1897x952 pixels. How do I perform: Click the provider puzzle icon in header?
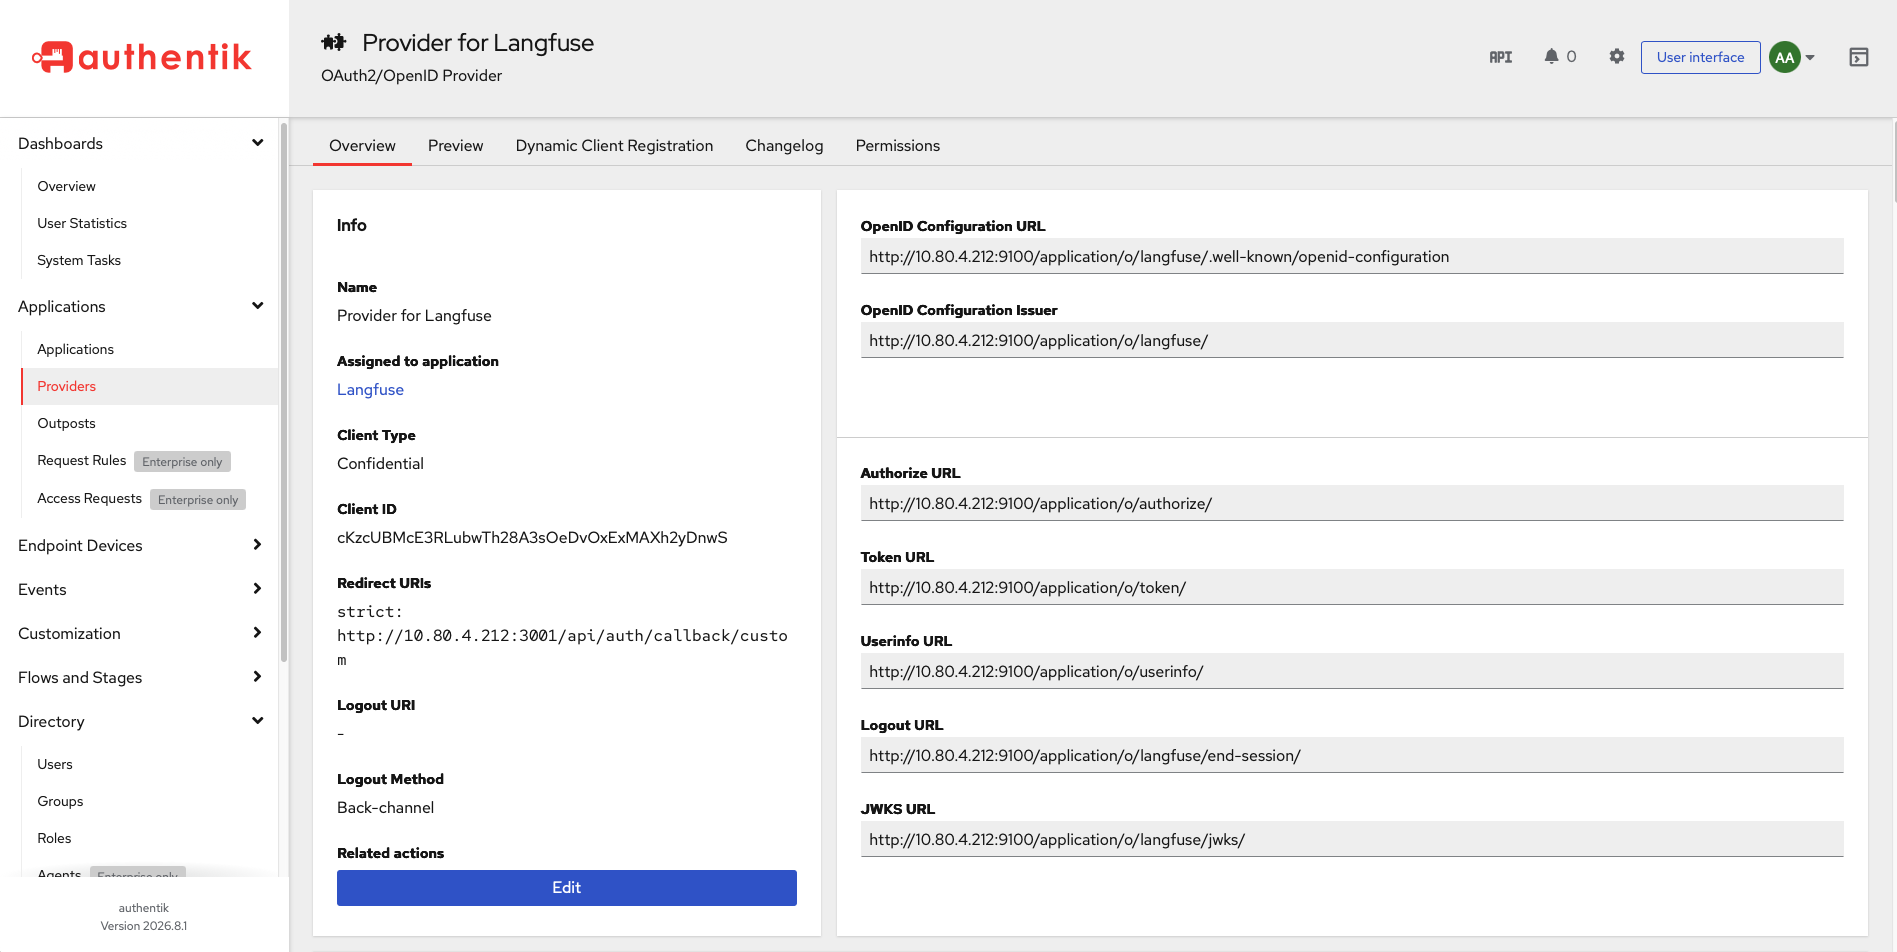pyautogui.click(x=333, y=42)
